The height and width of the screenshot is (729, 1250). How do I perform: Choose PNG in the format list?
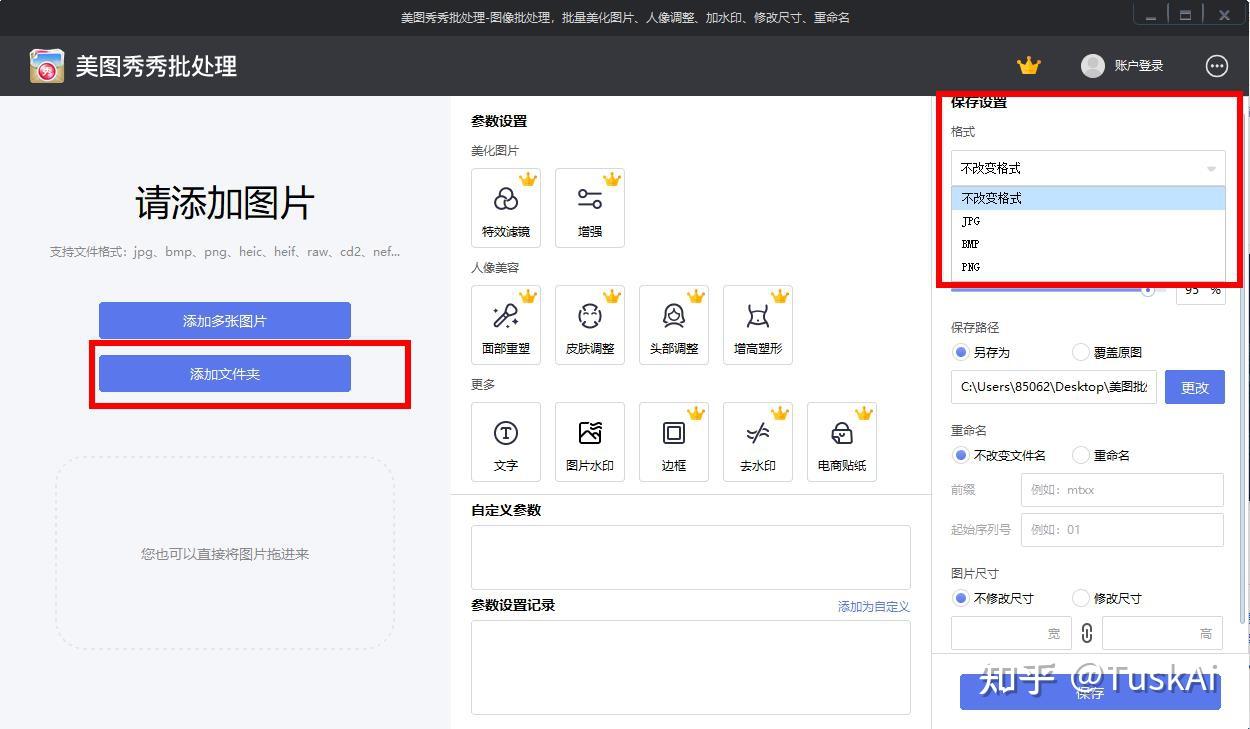(x=1088, y=267)
